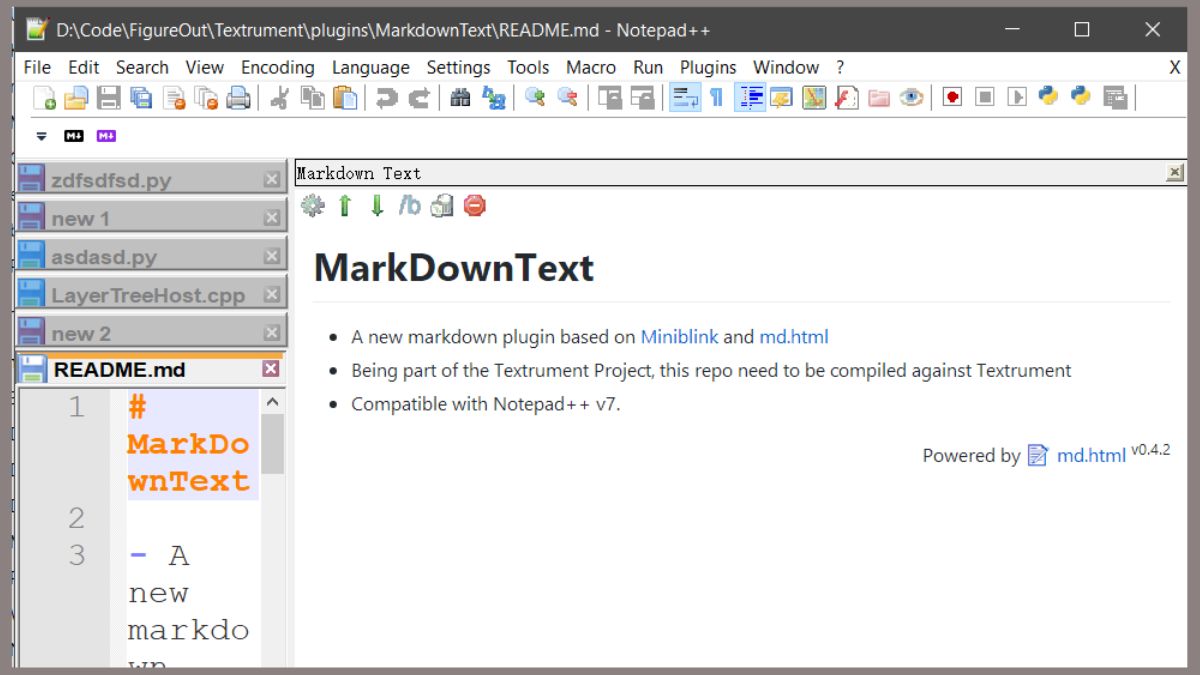Expand the small dropdown arrow below toolbar
1200x675 pixels.
(x=41, y=136)
